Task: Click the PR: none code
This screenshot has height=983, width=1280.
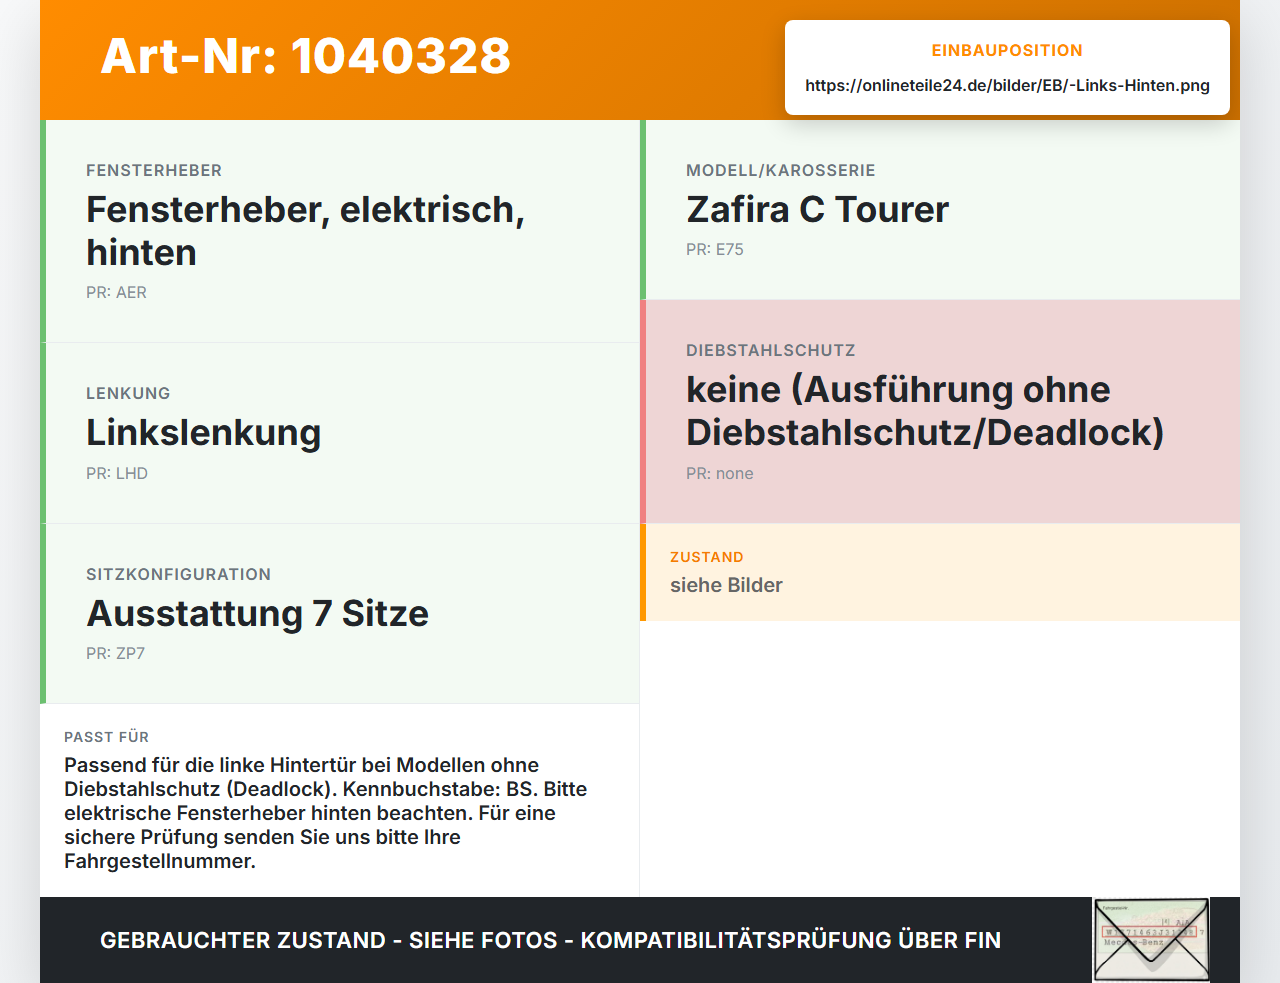Action: coord(720,474)
